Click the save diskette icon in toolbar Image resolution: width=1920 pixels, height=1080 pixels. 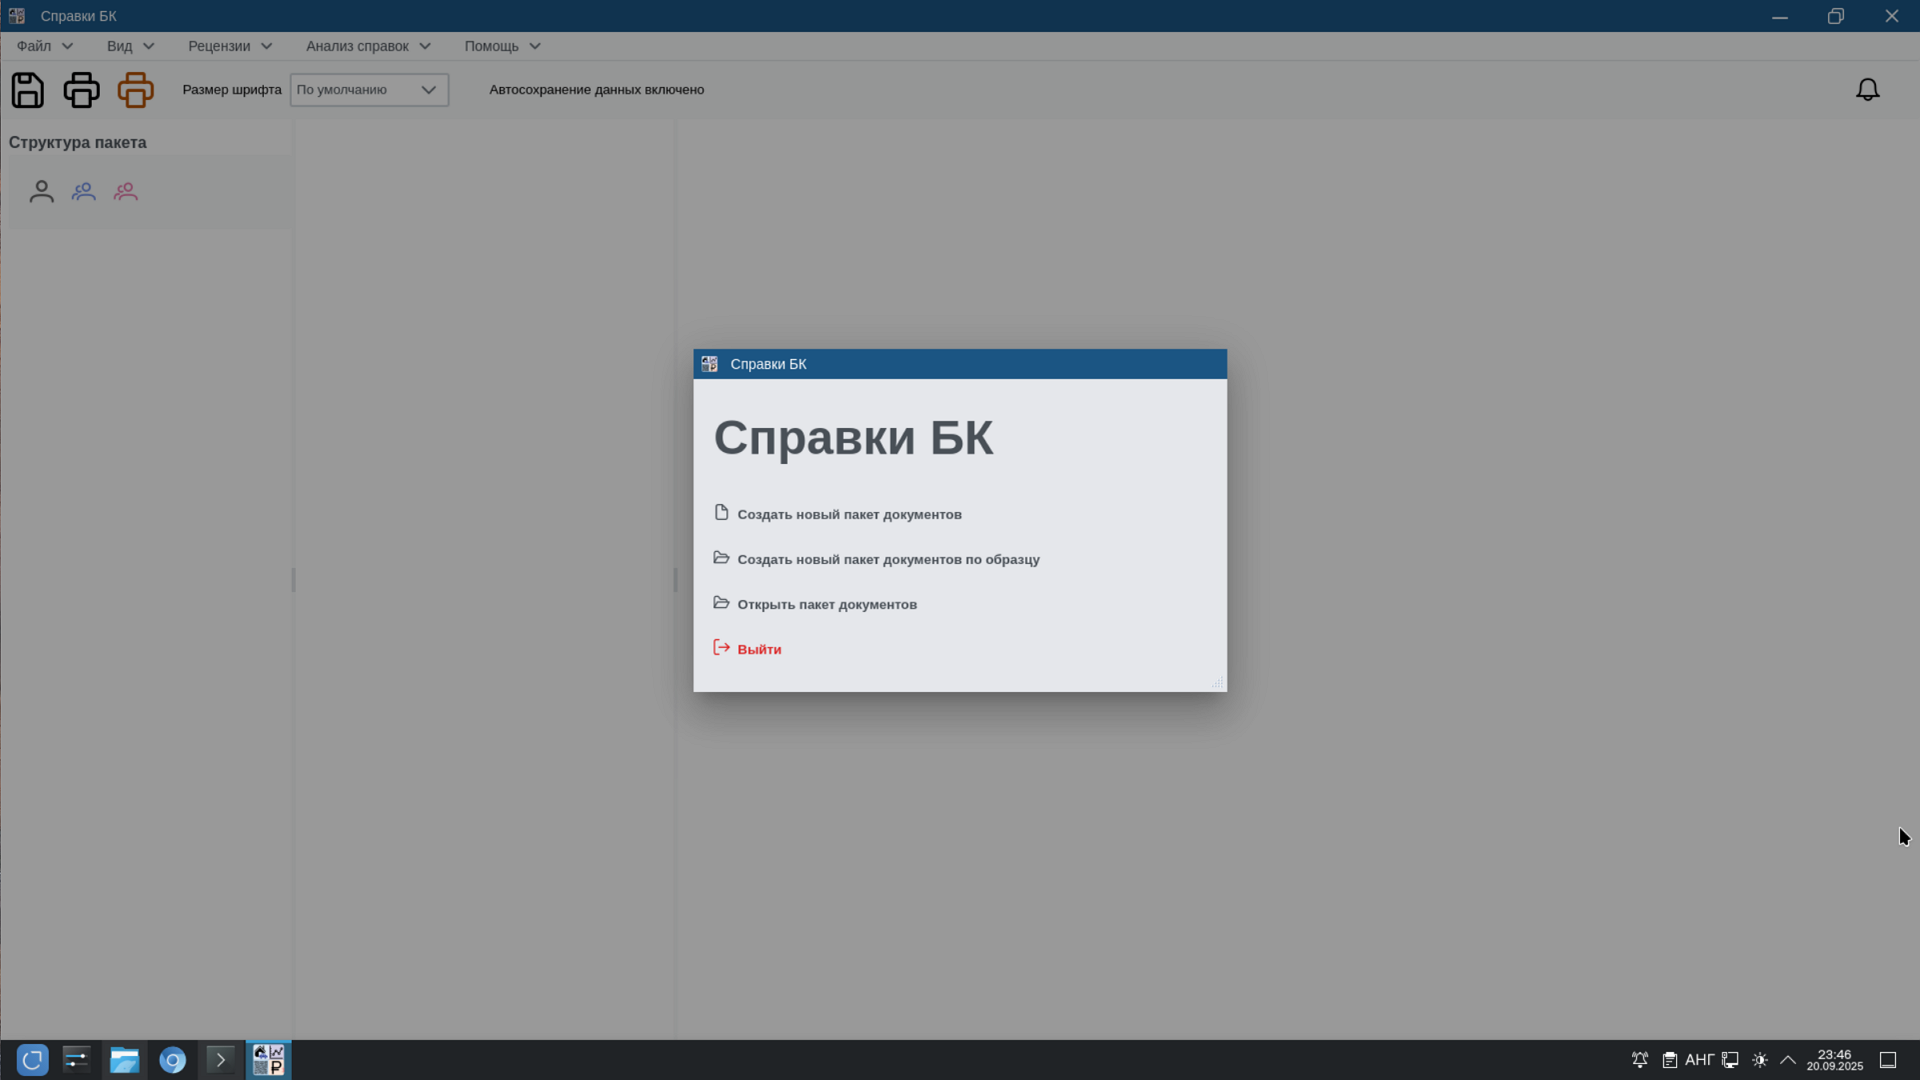tap(28, 90)
